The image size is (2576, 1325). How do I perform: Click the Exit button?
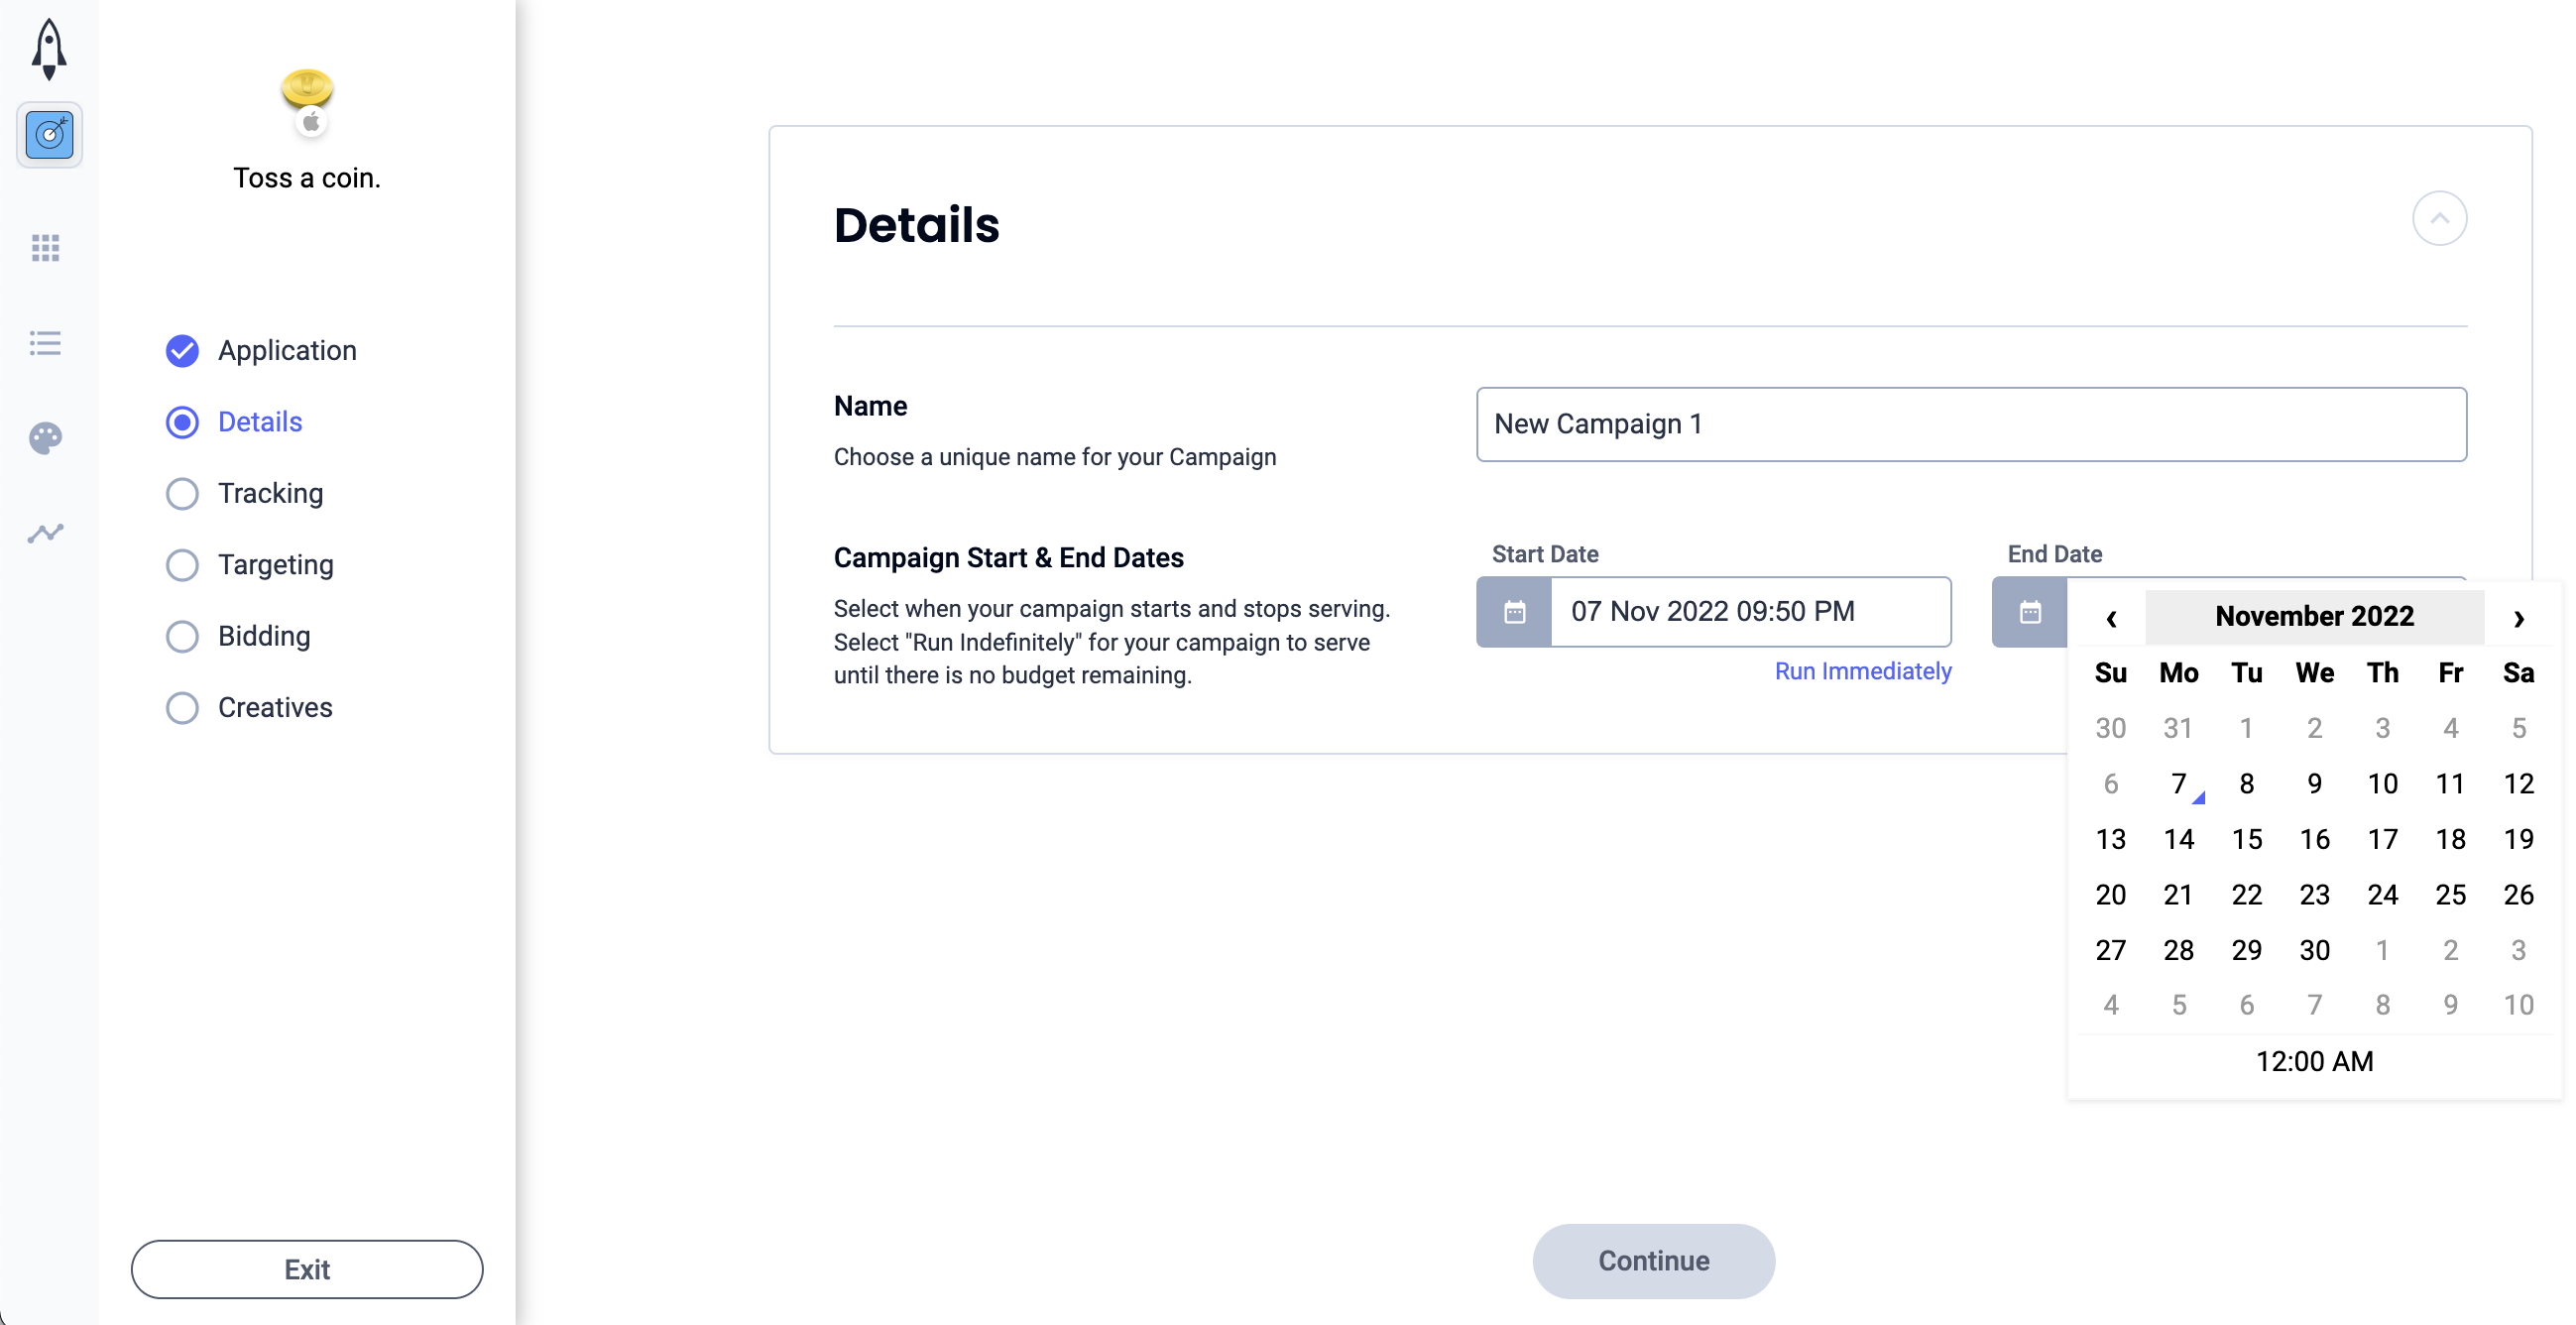click(307, 1269)
